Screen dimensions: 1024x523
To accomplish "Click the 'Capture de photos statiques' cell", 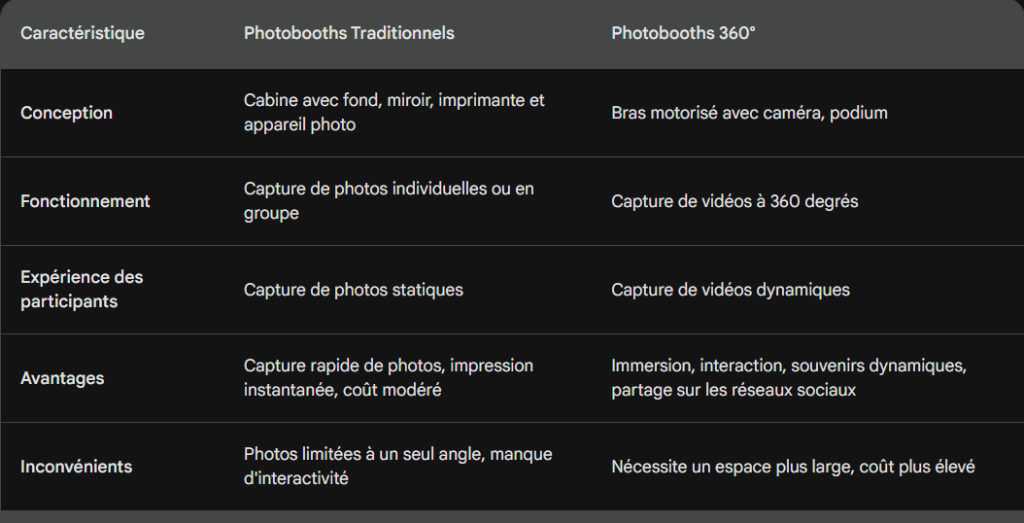I will (x=353, y=290).
